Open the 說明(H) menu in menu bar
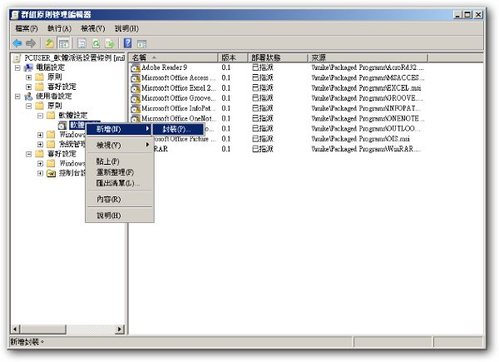499x362 pixels. (127, 29)
